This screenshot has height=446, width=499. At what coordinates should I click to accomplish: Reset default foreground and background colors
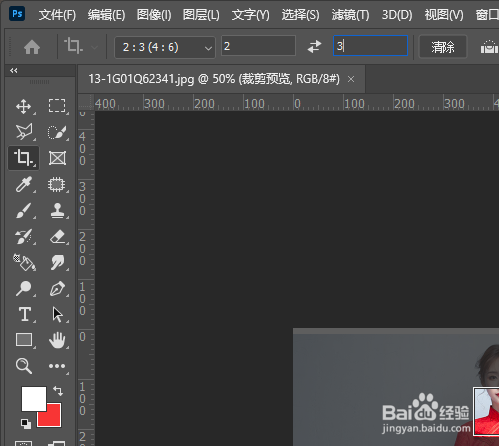coord(26,424)
